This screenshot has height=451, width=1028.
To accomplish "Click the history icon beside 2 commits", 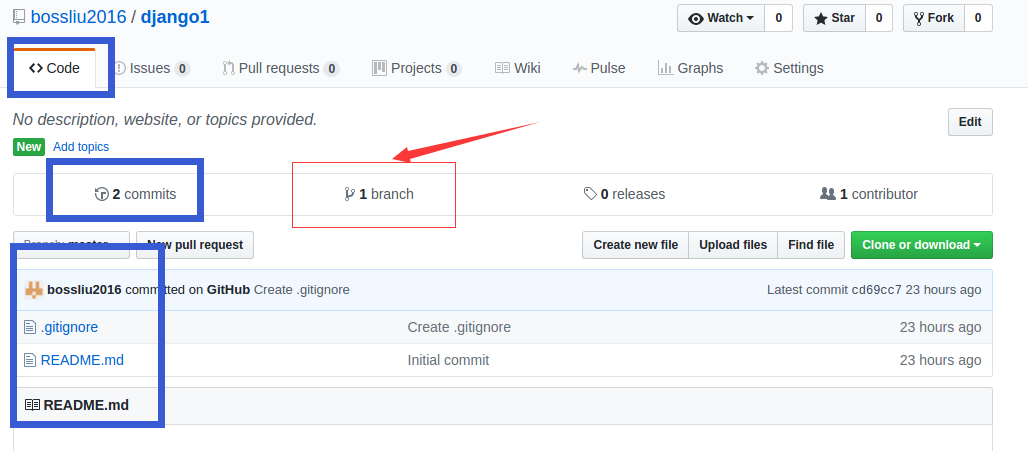I will click(x=102, y=194).
